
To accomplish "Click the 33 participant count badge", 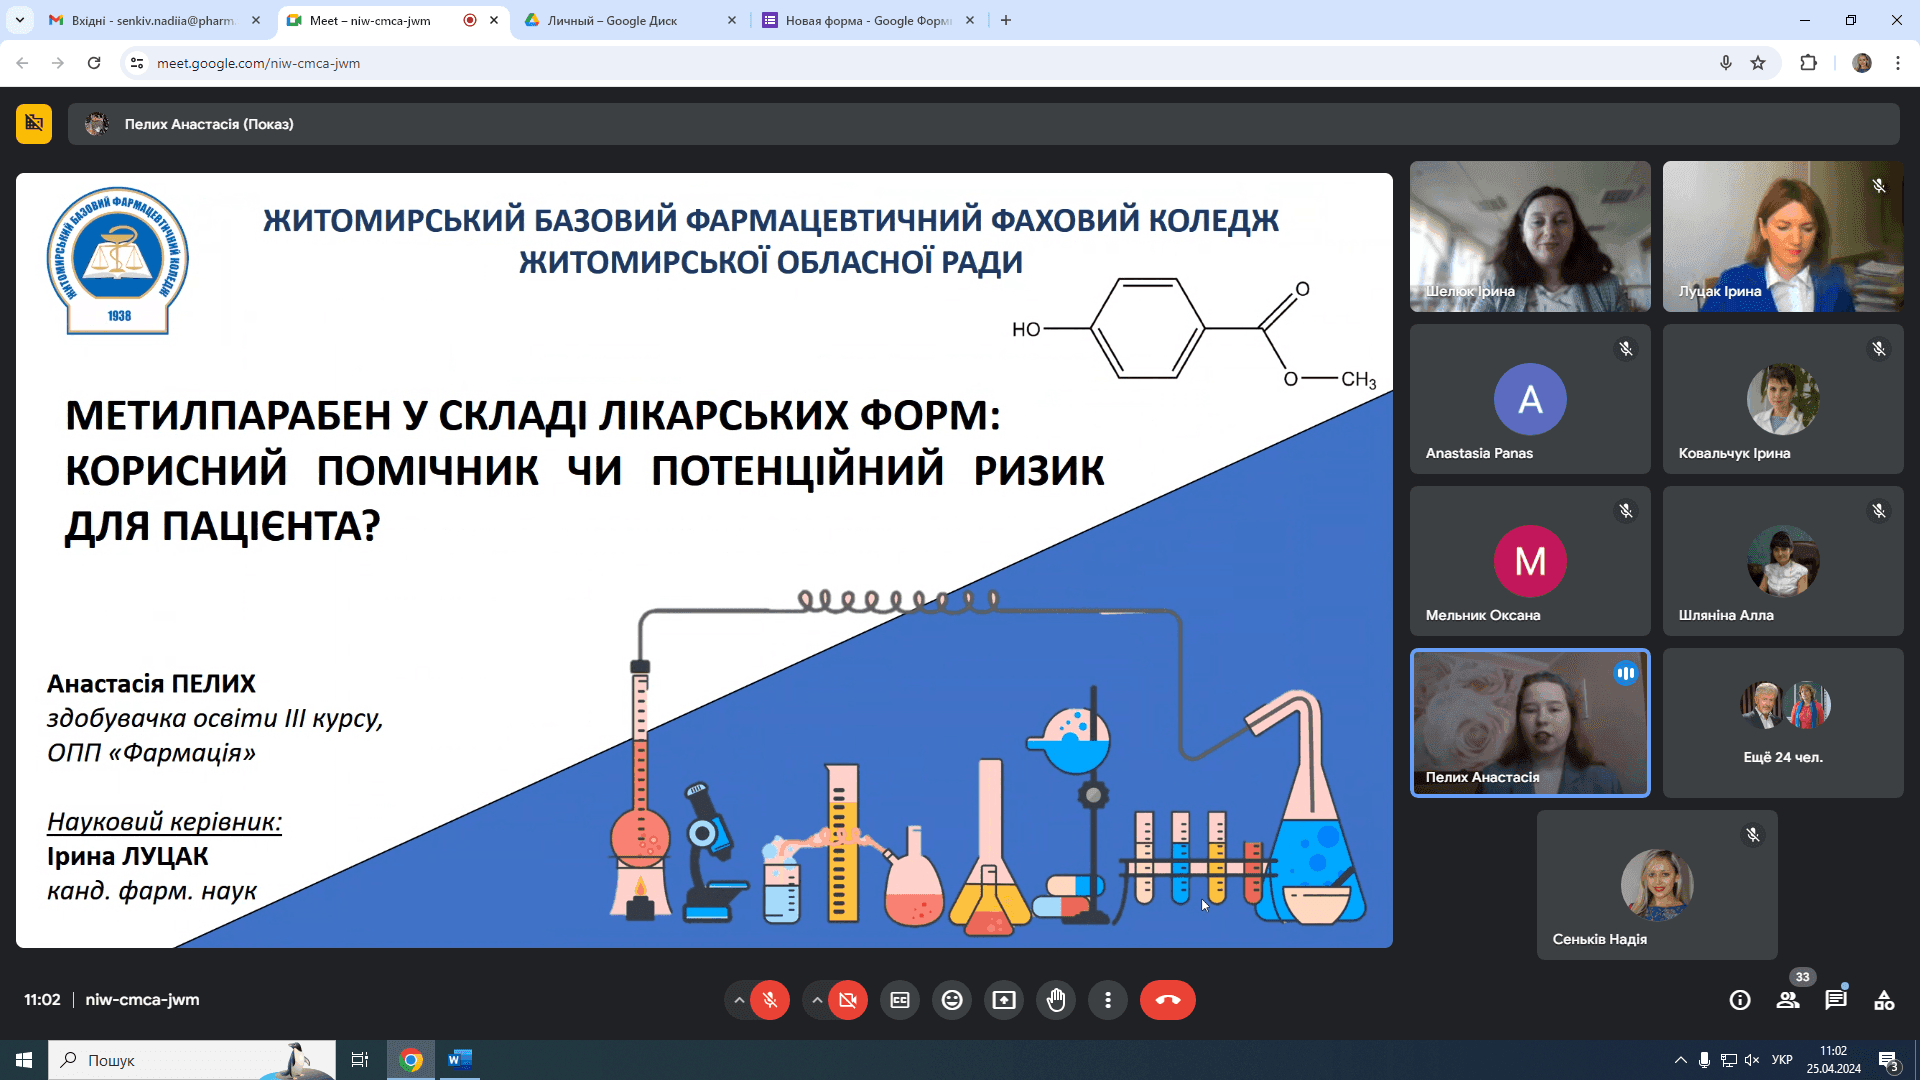I will coord(1802,977).
